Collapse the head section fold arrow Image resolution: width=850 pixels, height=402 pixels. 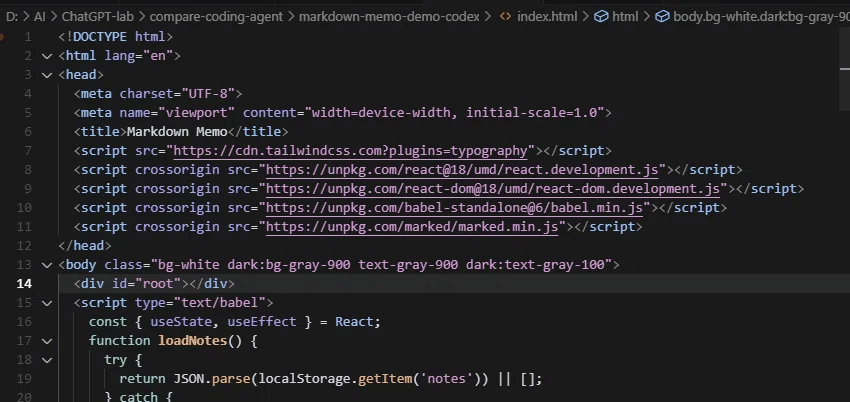[x=47, y=74]
